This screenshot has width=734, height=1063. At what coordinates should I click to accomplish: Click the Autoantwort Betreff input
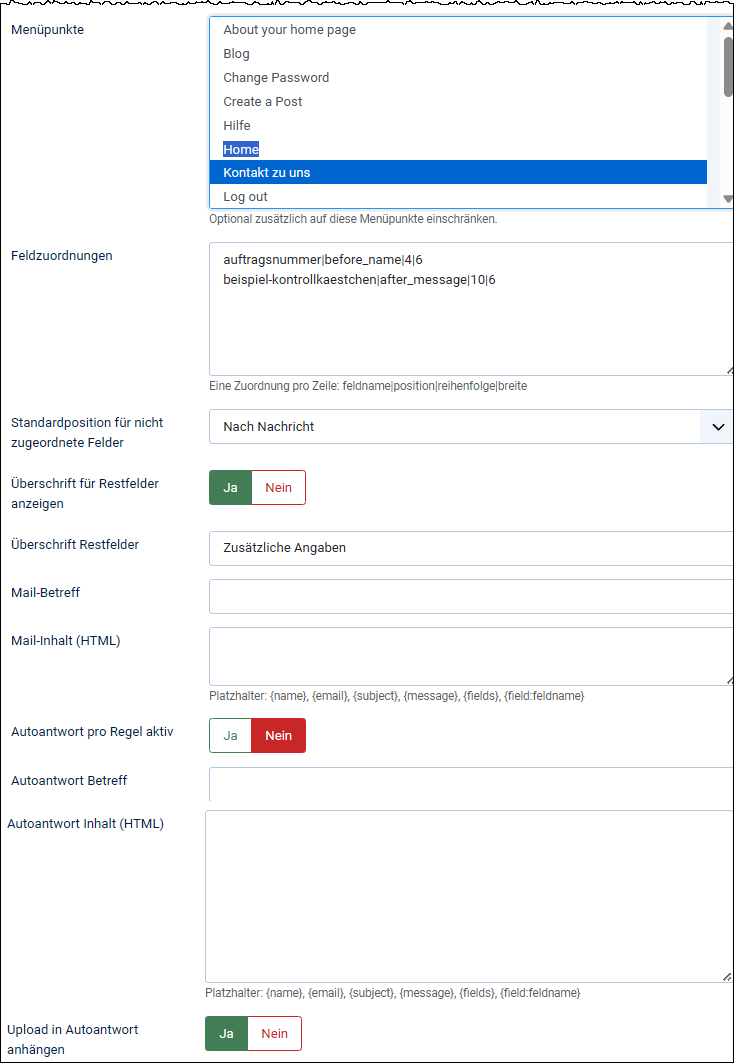pyautogui.click(x=470, y=784)
